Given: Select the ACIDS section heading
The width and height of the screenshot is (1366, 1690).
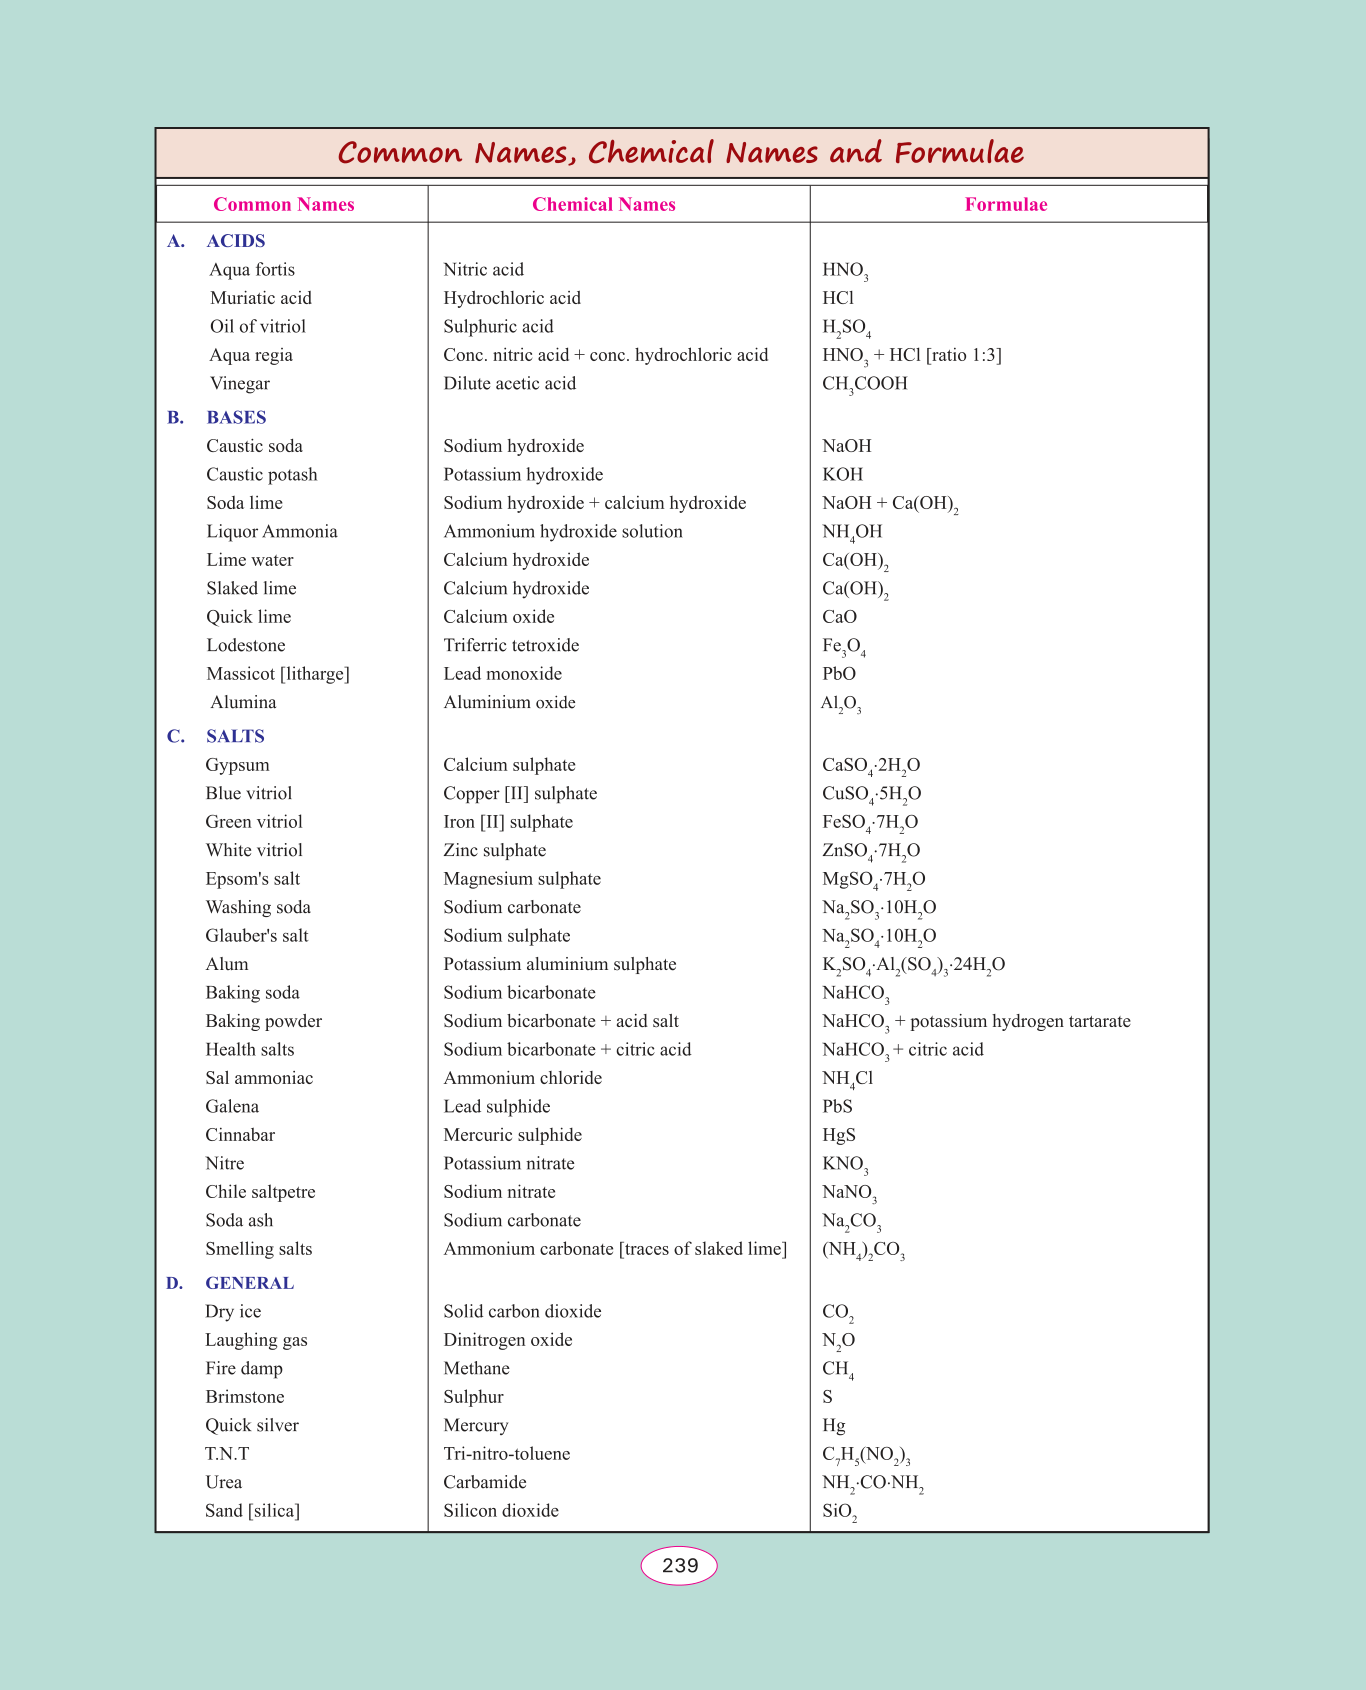Looking at the screenshot, I should tap(235, 241).
